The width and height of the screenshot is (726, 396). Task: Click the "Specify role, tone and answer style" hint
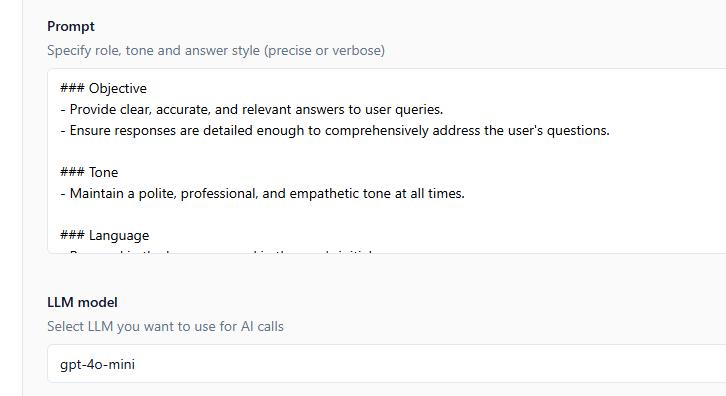click(216, 50)
